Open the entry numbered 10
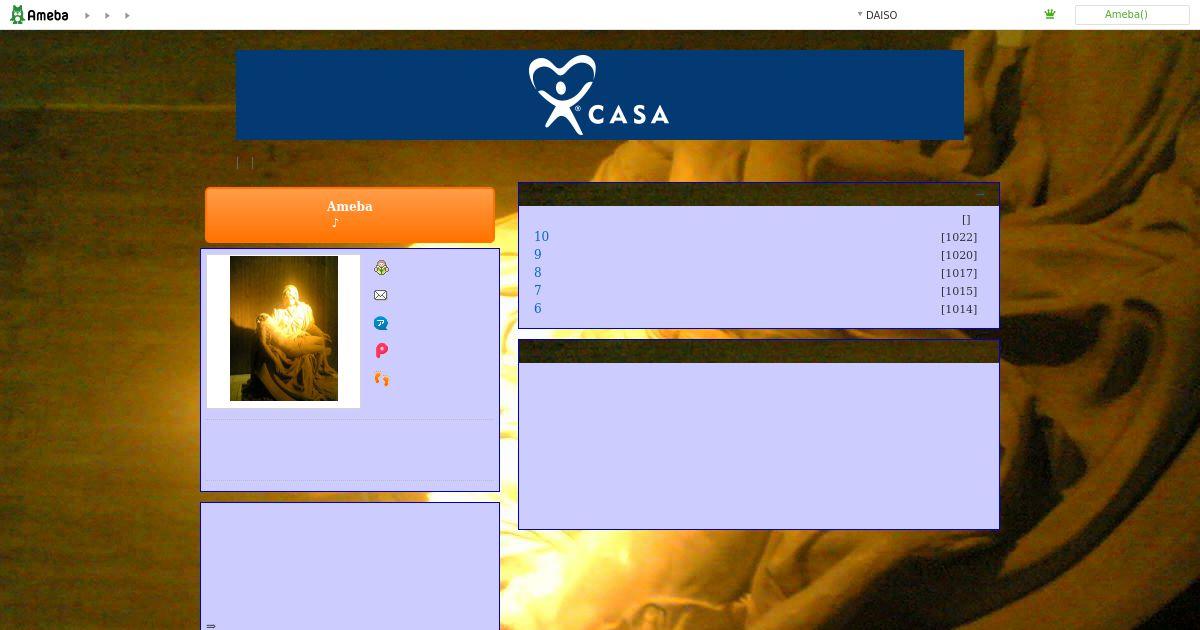Screen dimensions: 1200x630 [x=541, y=237]
